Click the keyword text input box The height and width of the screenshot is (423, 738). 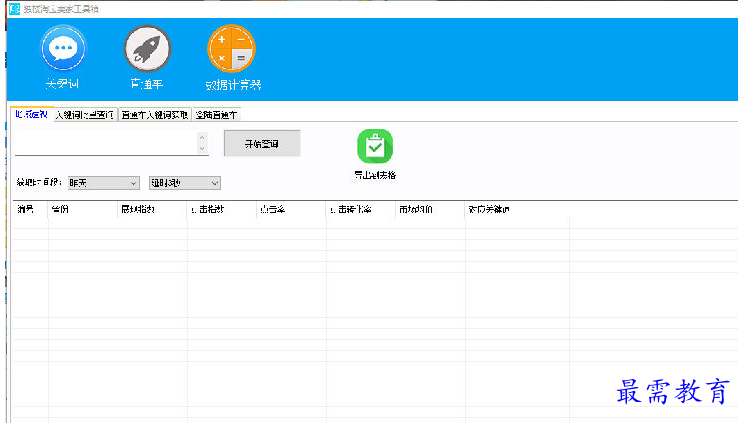pyautogui.click(x=105, y=143)
